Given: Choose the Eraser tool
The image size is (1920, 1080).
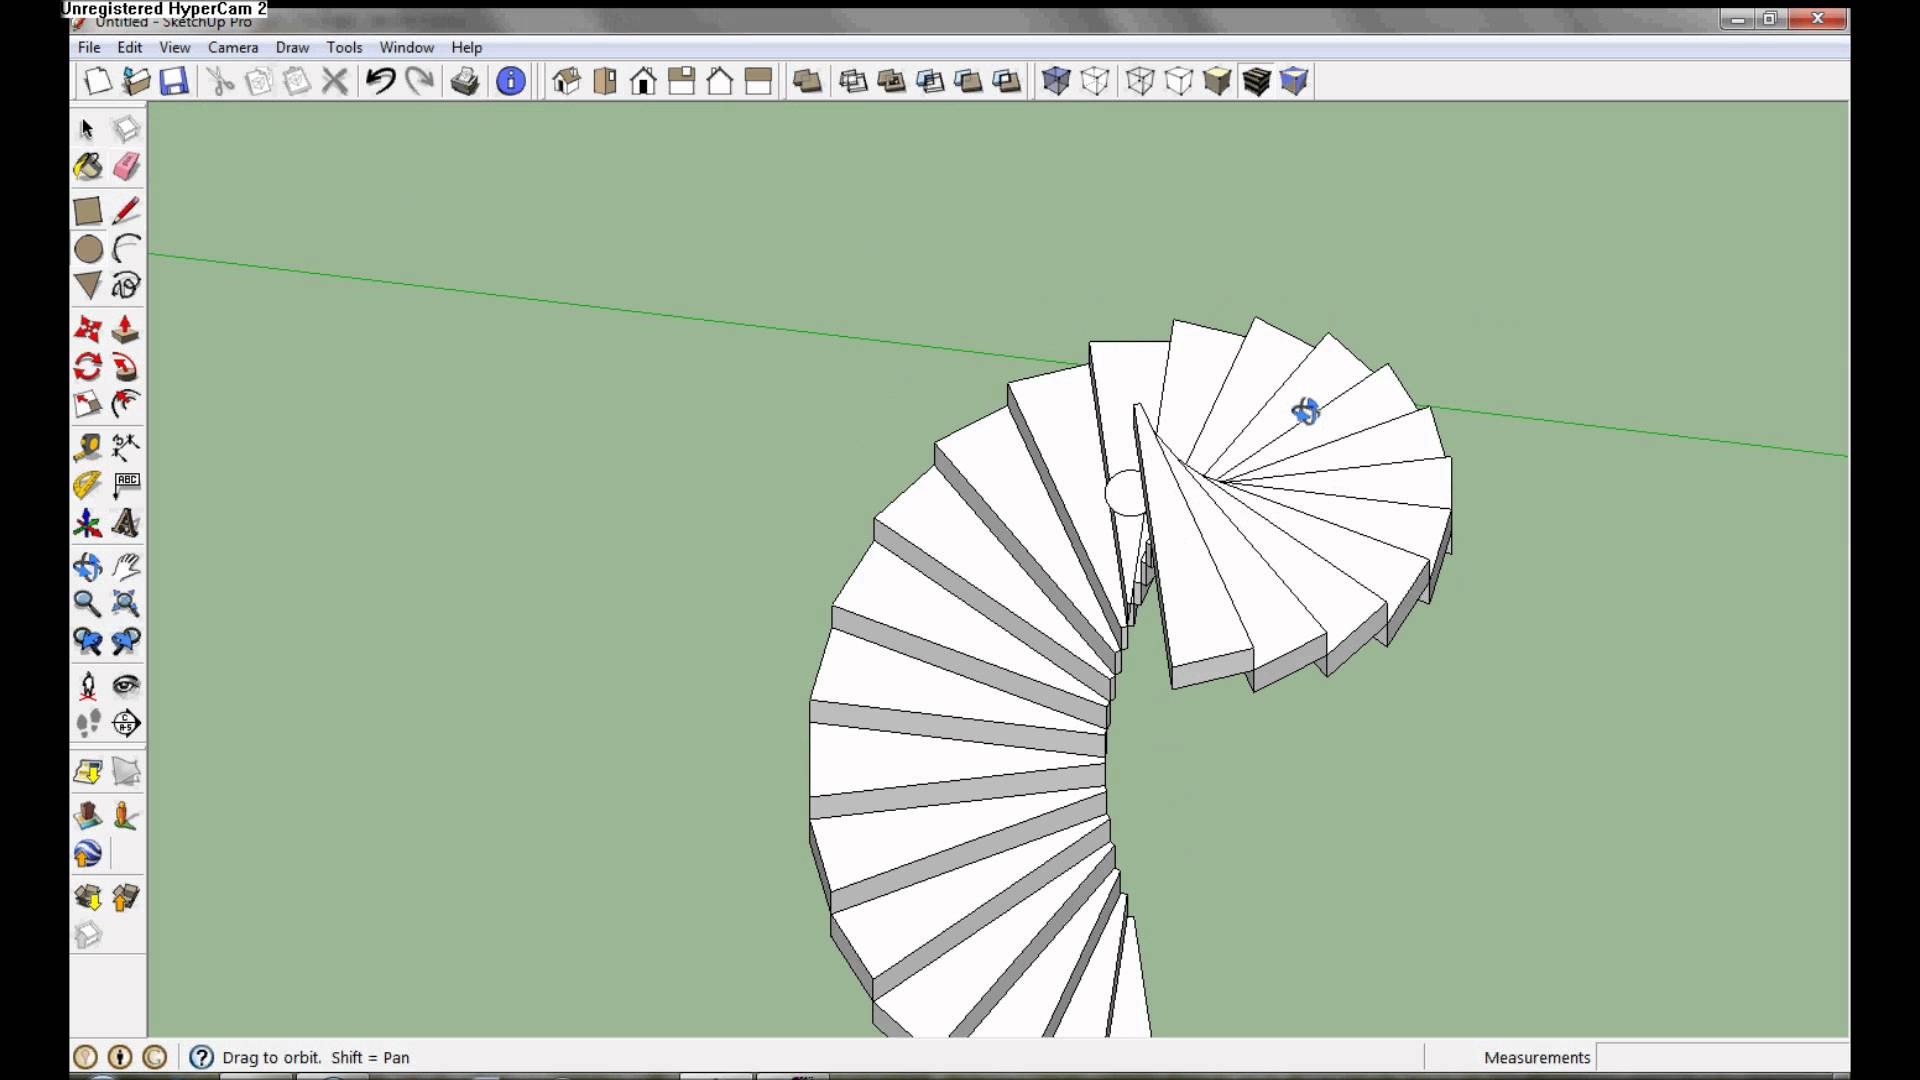Looking at the screenshot, I should [126, 166].
